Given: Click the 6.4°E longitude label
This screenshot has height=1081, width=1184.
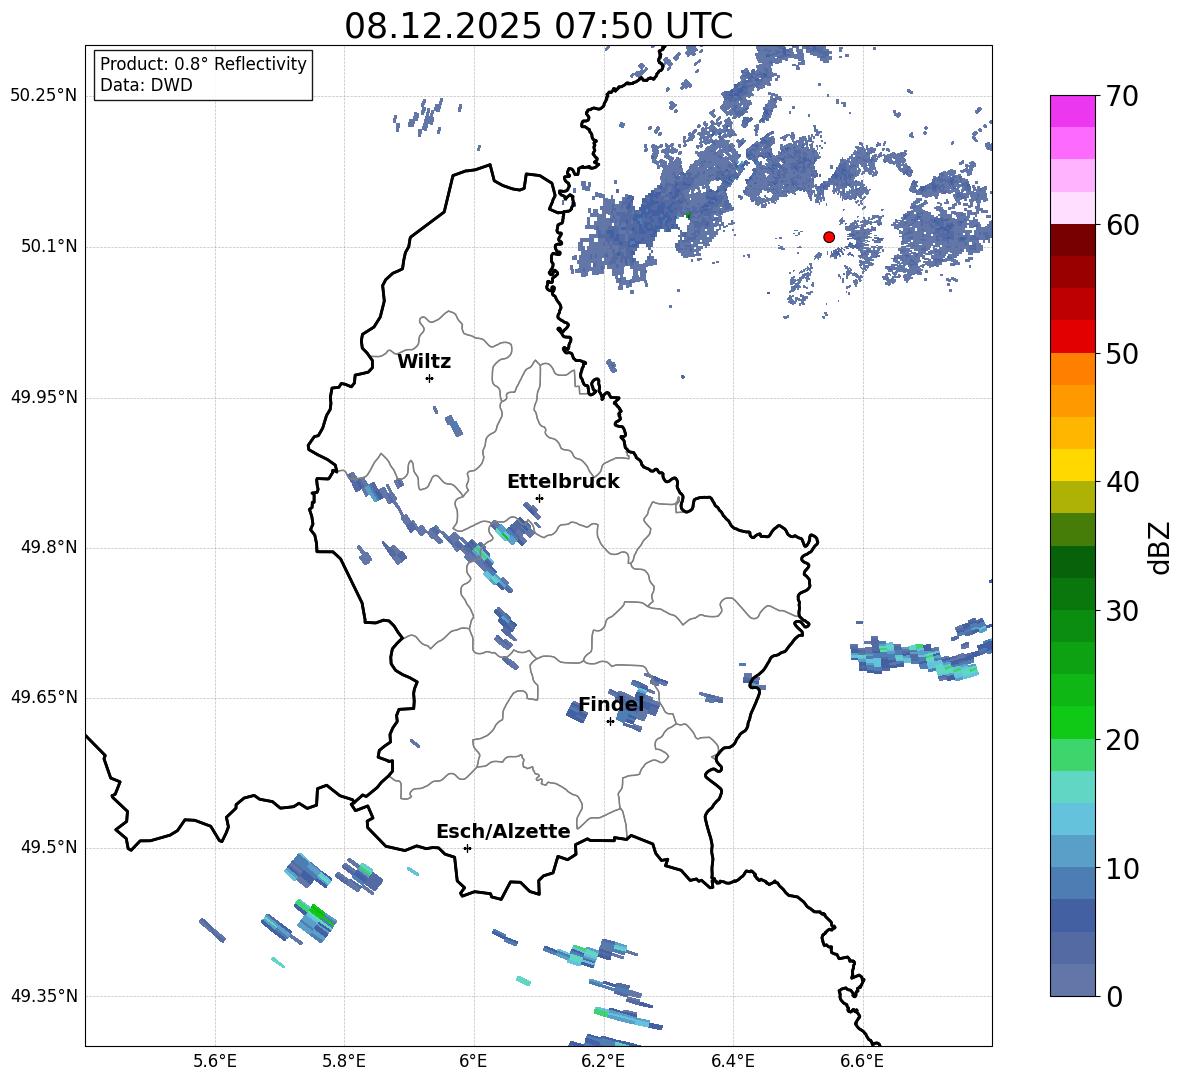Looking at the screenshot, I should click(x=732, y=1061).
